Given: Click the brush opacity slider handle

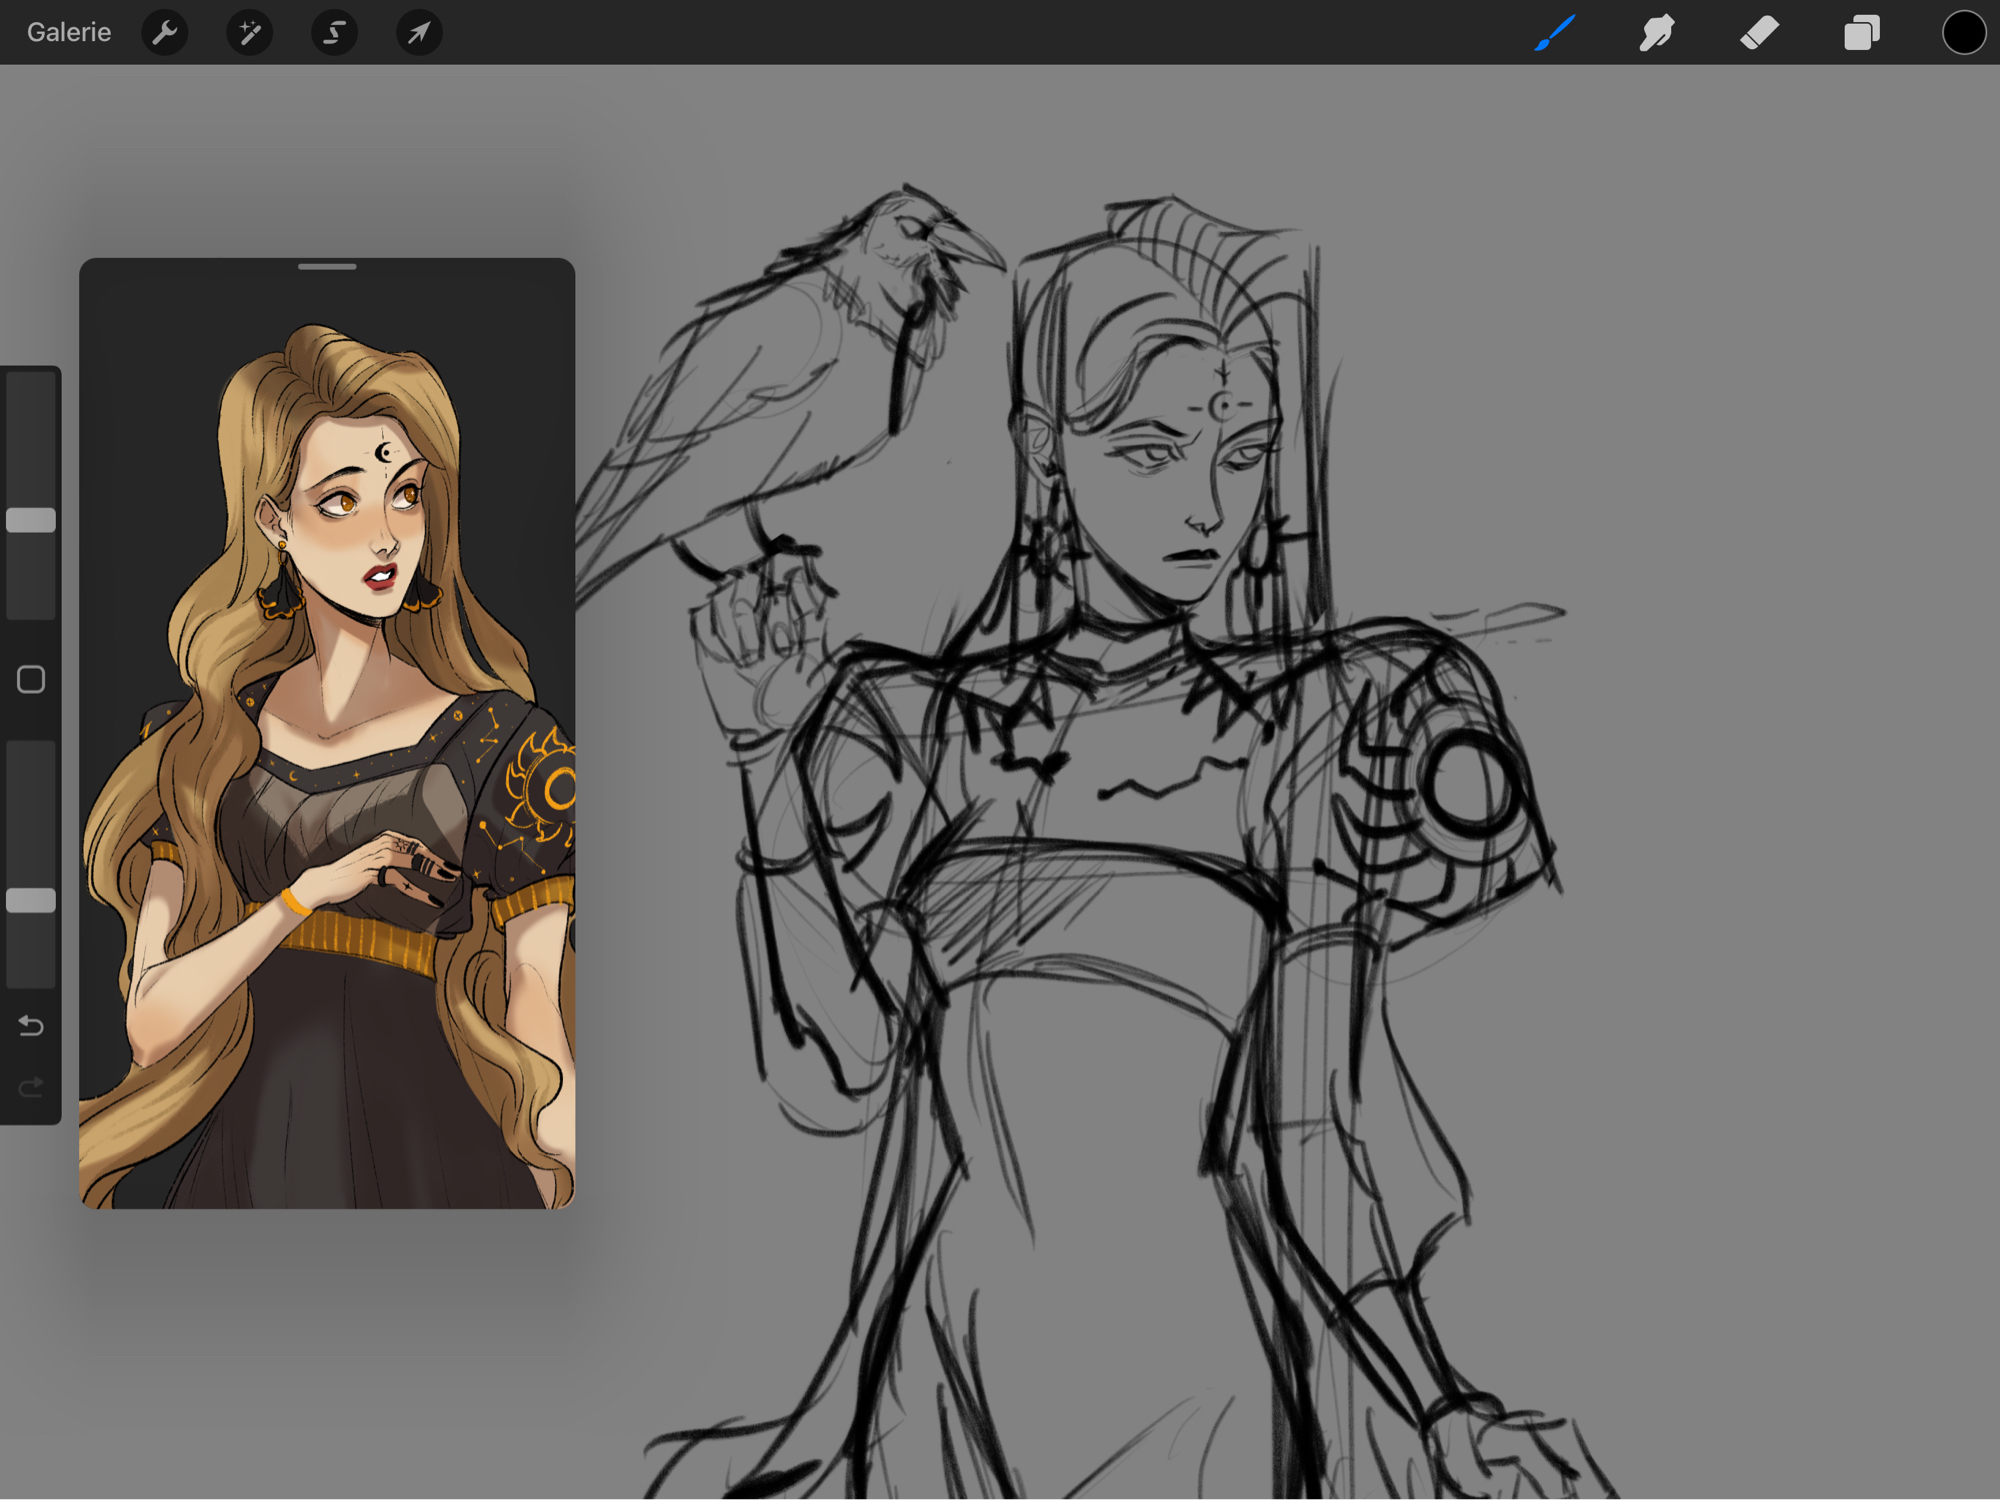Looking at the screenshot, I should pyautogui.click(x=31, y=901).
